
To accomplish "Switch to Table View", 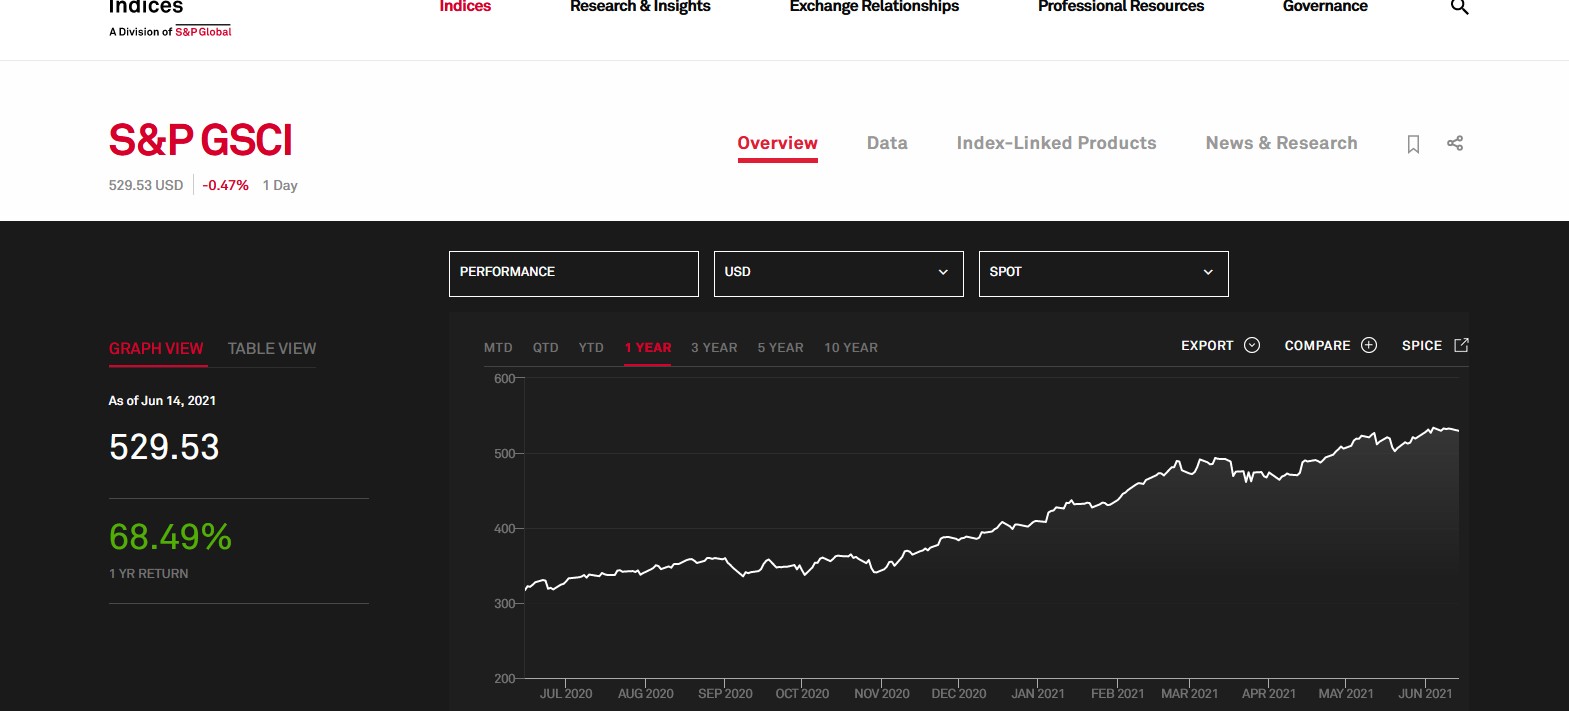I will click(271, 348).
